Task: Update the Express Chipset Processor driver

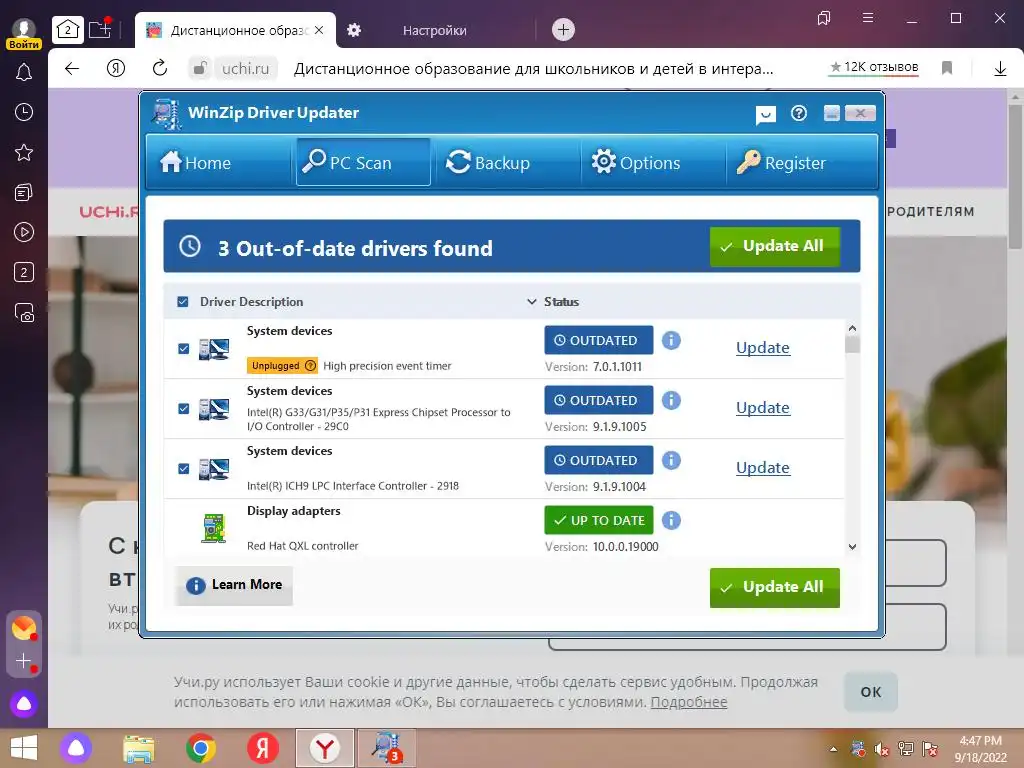Action: point(763,408)
